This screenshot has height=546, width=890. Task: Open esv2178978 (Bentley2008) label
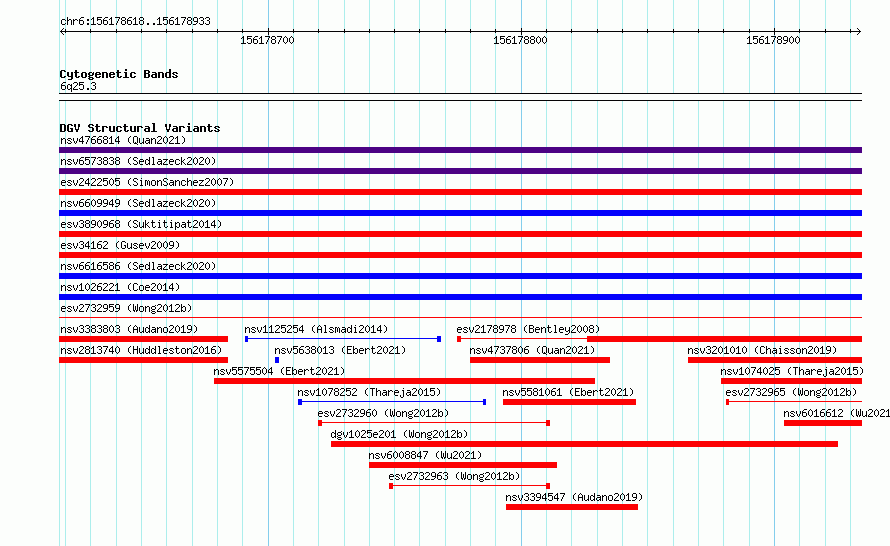tap(528, 329)
